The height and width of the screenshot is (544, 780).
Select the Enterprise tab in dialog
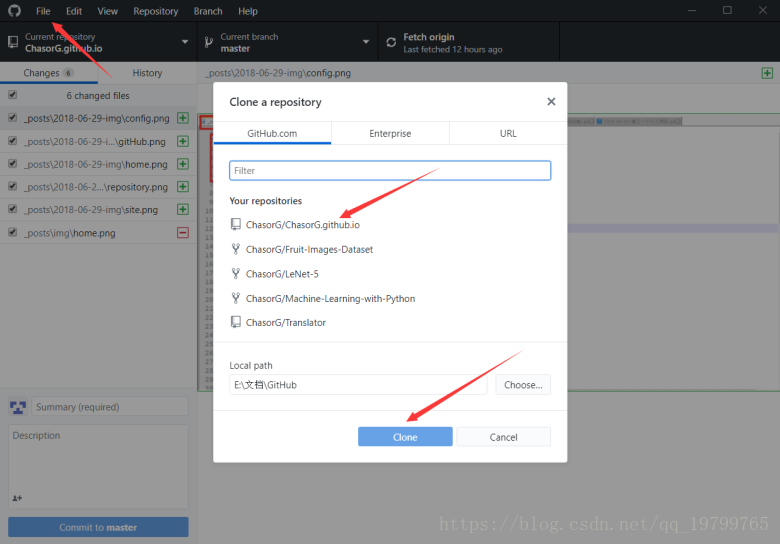point(390,133)
